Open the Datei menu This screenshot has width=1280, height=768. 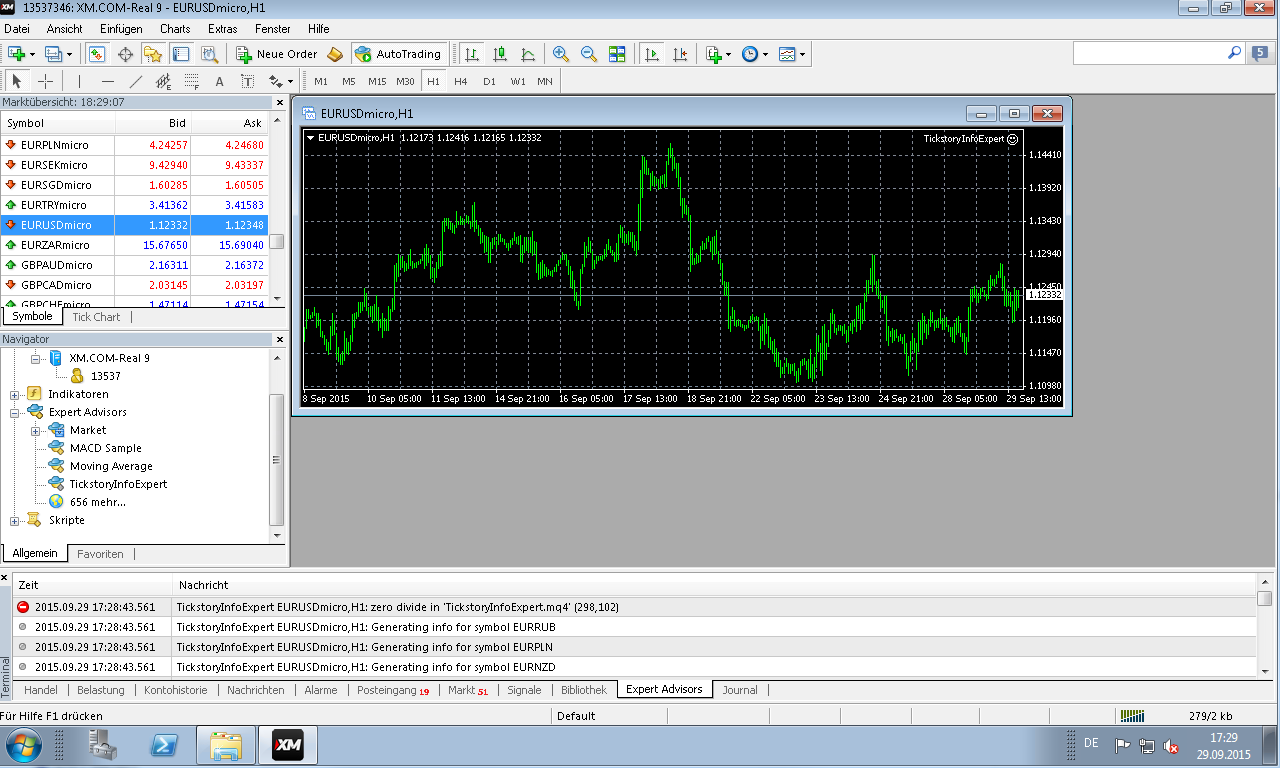click(x=17, y=29)
